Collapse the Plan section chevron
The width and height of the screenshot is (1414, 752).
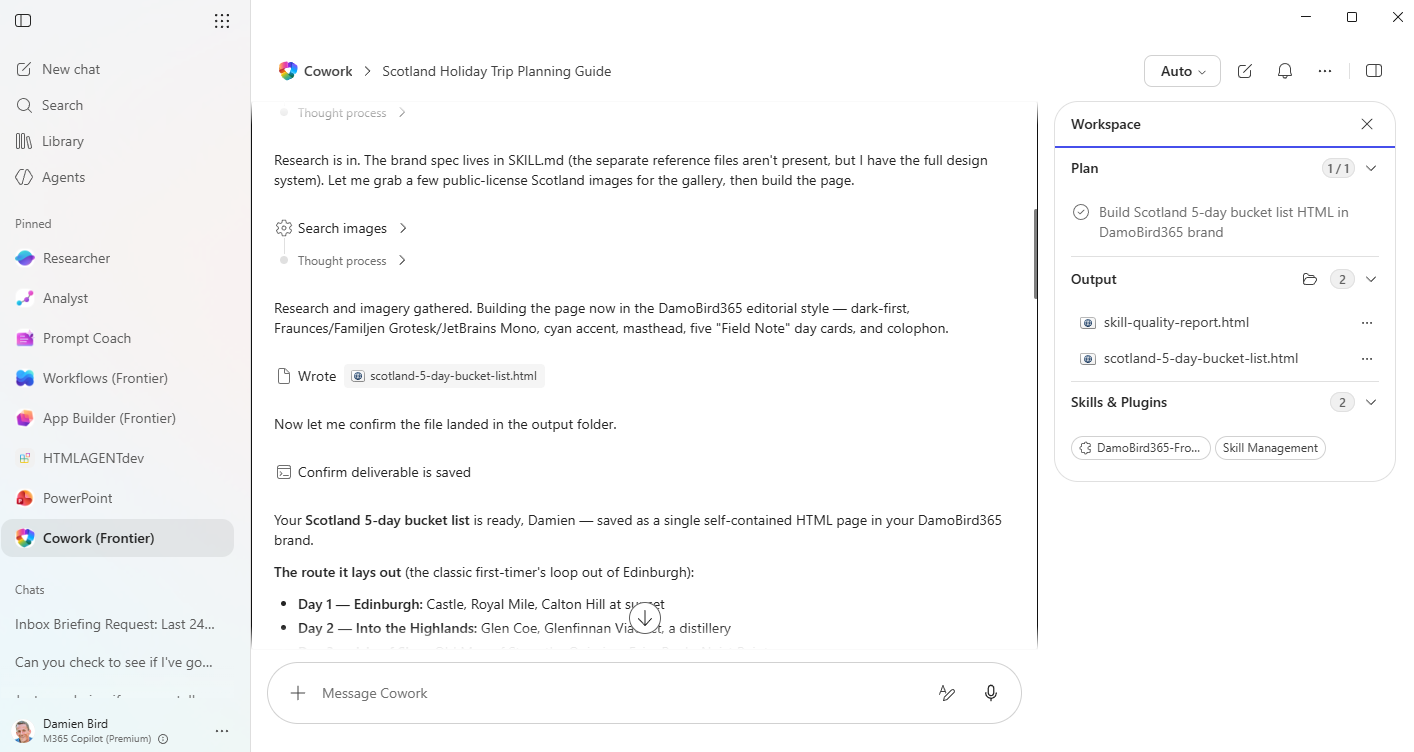pyautogui.click(x=1371, y=168)
